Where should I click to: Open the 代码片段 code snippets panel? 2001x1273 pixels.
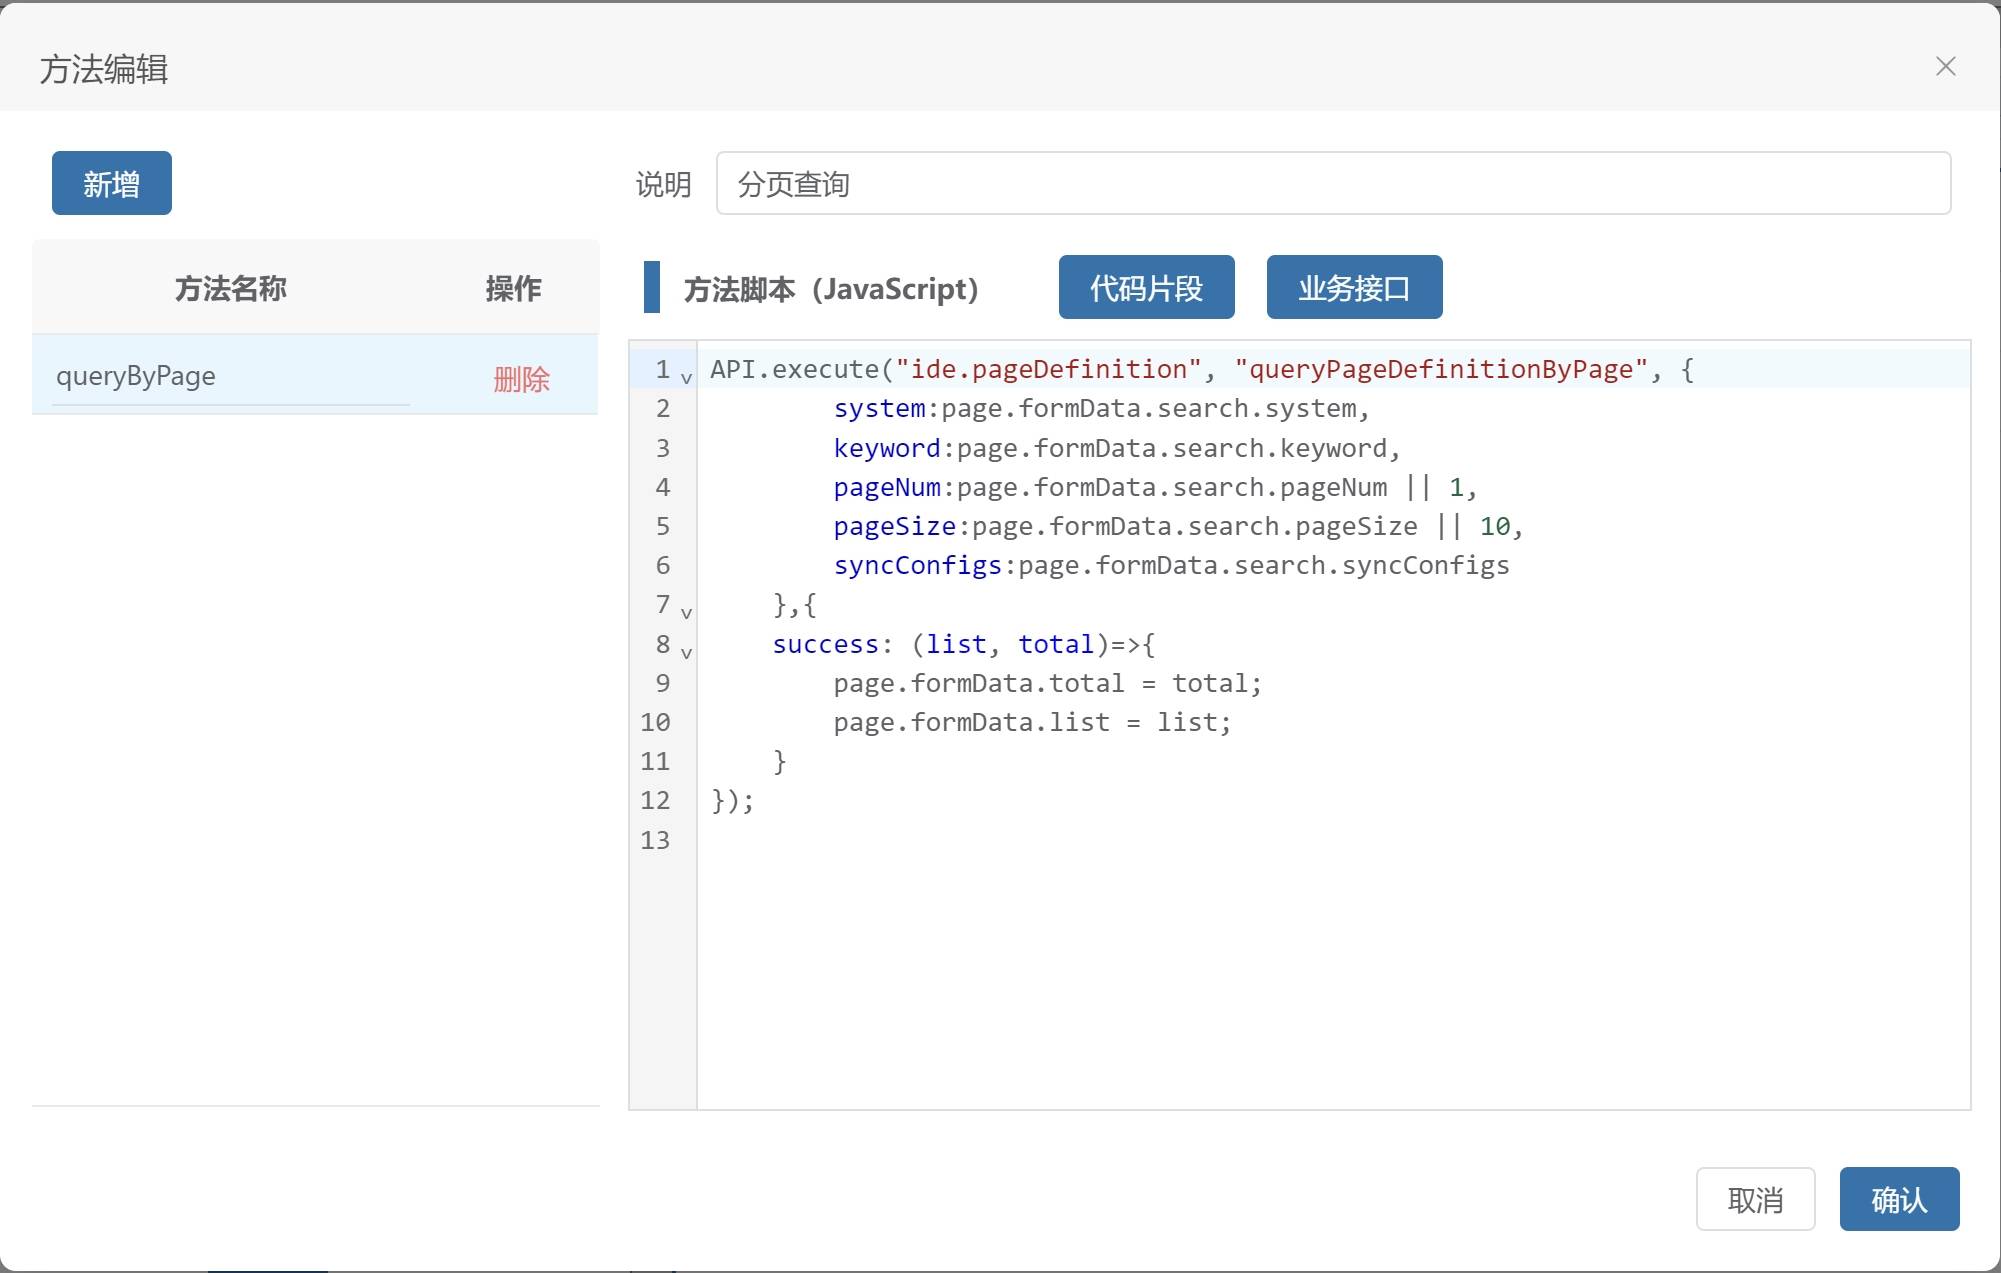point(1146,288)
